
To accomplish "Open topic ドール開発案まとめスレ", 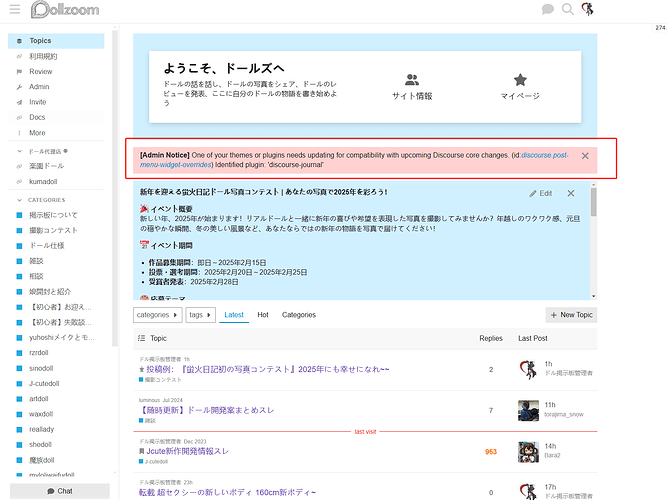I will coord(207,410).
